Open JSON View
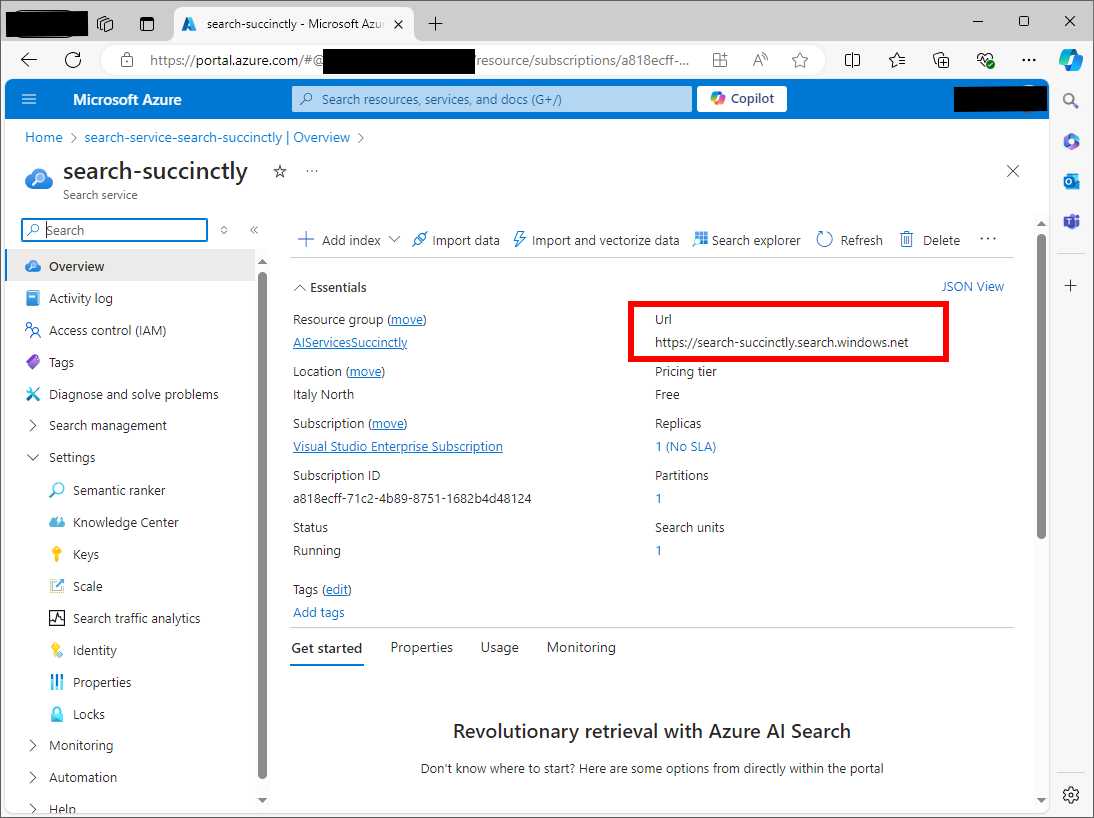1094x818 pixels. coord(972,287)
